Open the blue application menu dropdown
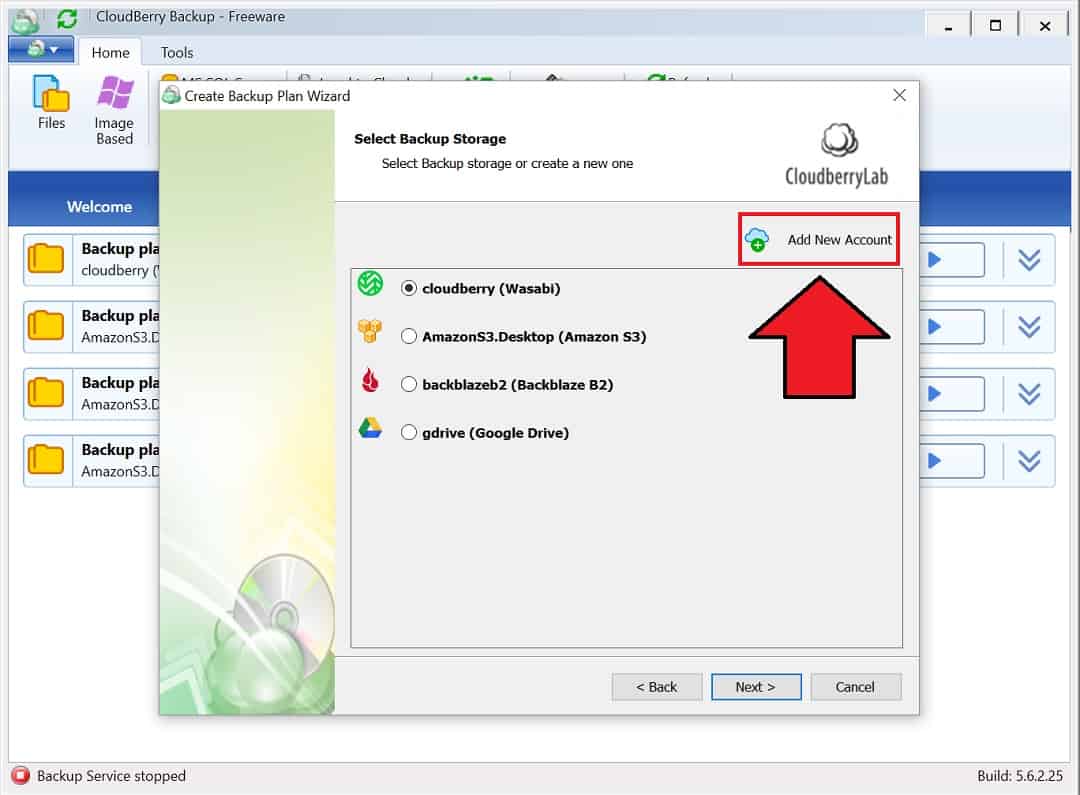Image resolution: width=1080 pixels, height=795 pixels. point(41,49)
